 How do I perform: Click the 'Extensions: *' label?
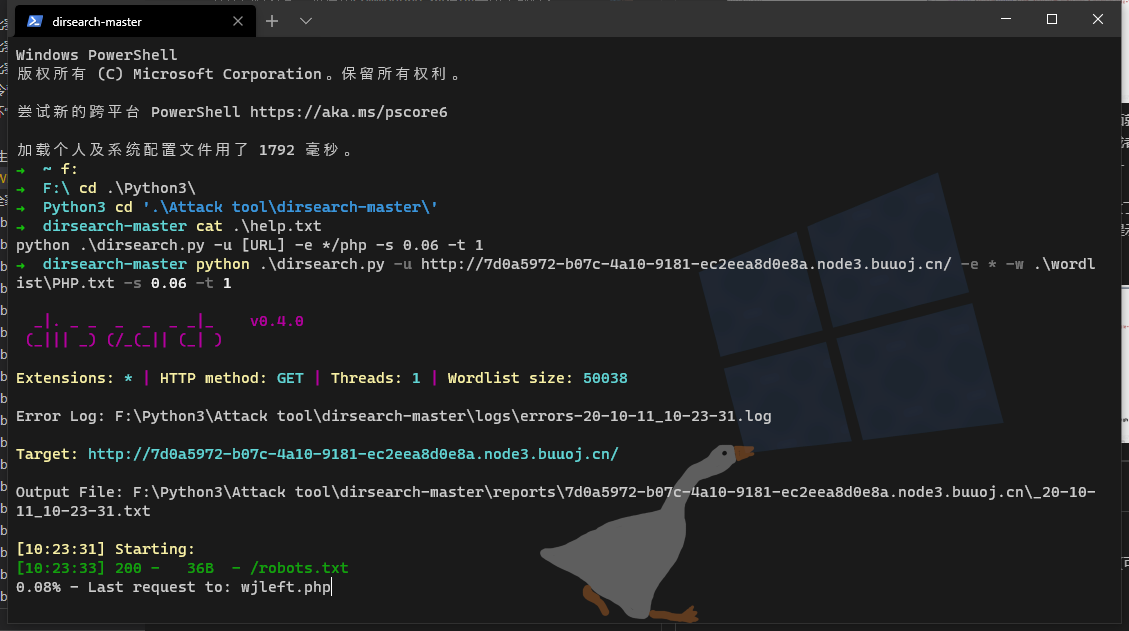tap(74, 377)
